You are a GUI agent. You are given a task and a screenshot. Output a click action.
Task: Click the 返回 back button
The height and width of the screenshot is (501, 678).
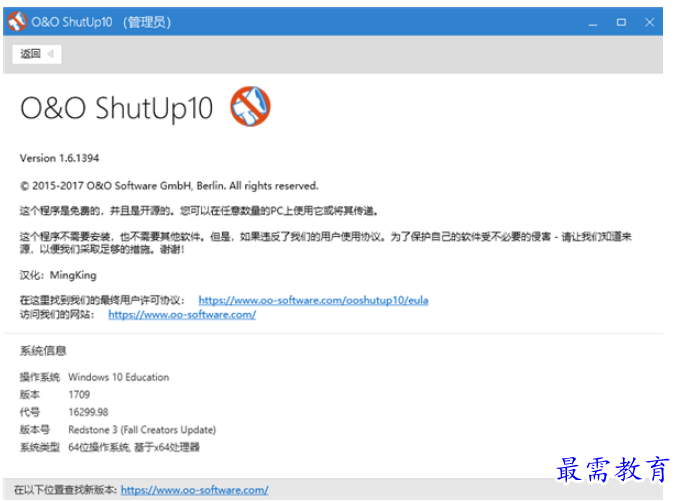click(x=37, y=54)
